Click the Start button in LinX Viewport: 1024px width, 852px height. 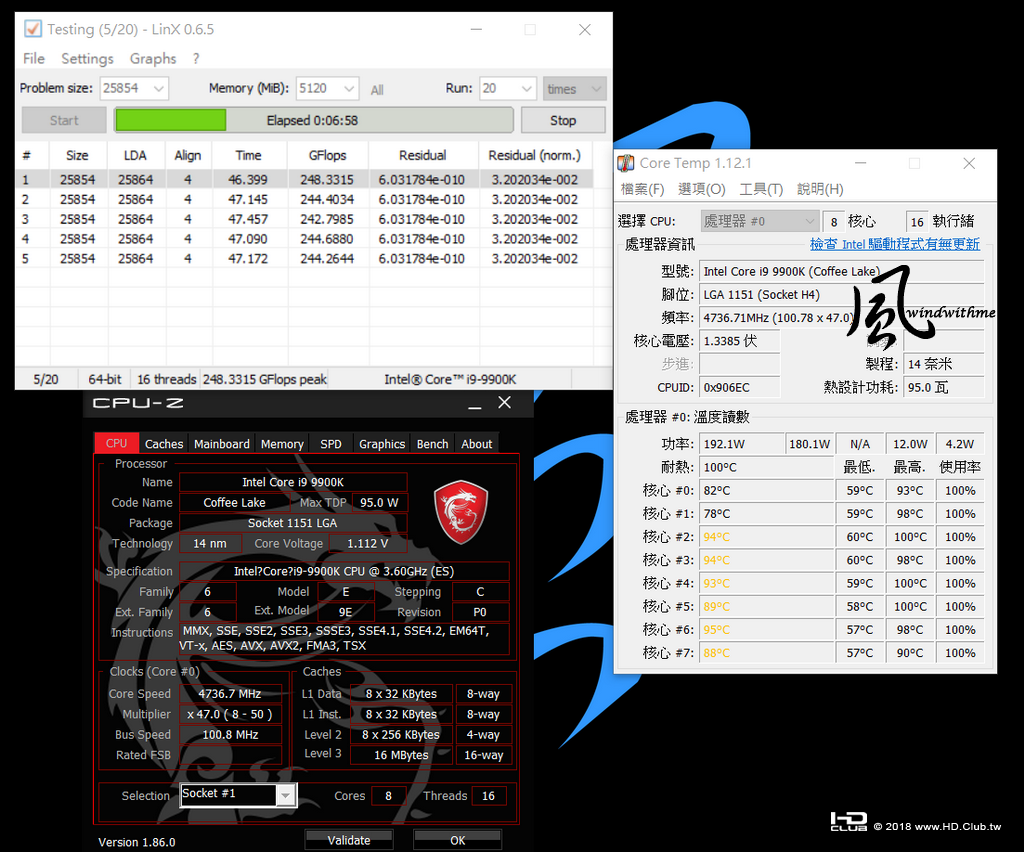click(x=64, y=120)
